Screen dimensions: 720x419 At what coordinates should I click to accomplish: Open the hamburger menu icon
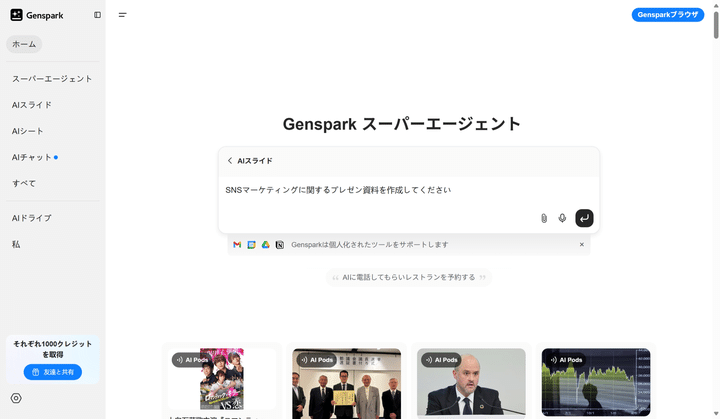tap(122, 15)
